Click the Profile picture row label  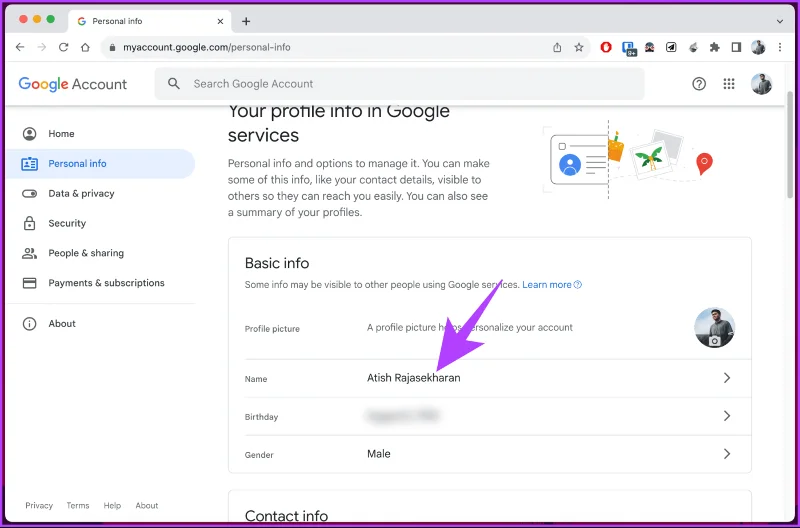click(x=272, y=329)
